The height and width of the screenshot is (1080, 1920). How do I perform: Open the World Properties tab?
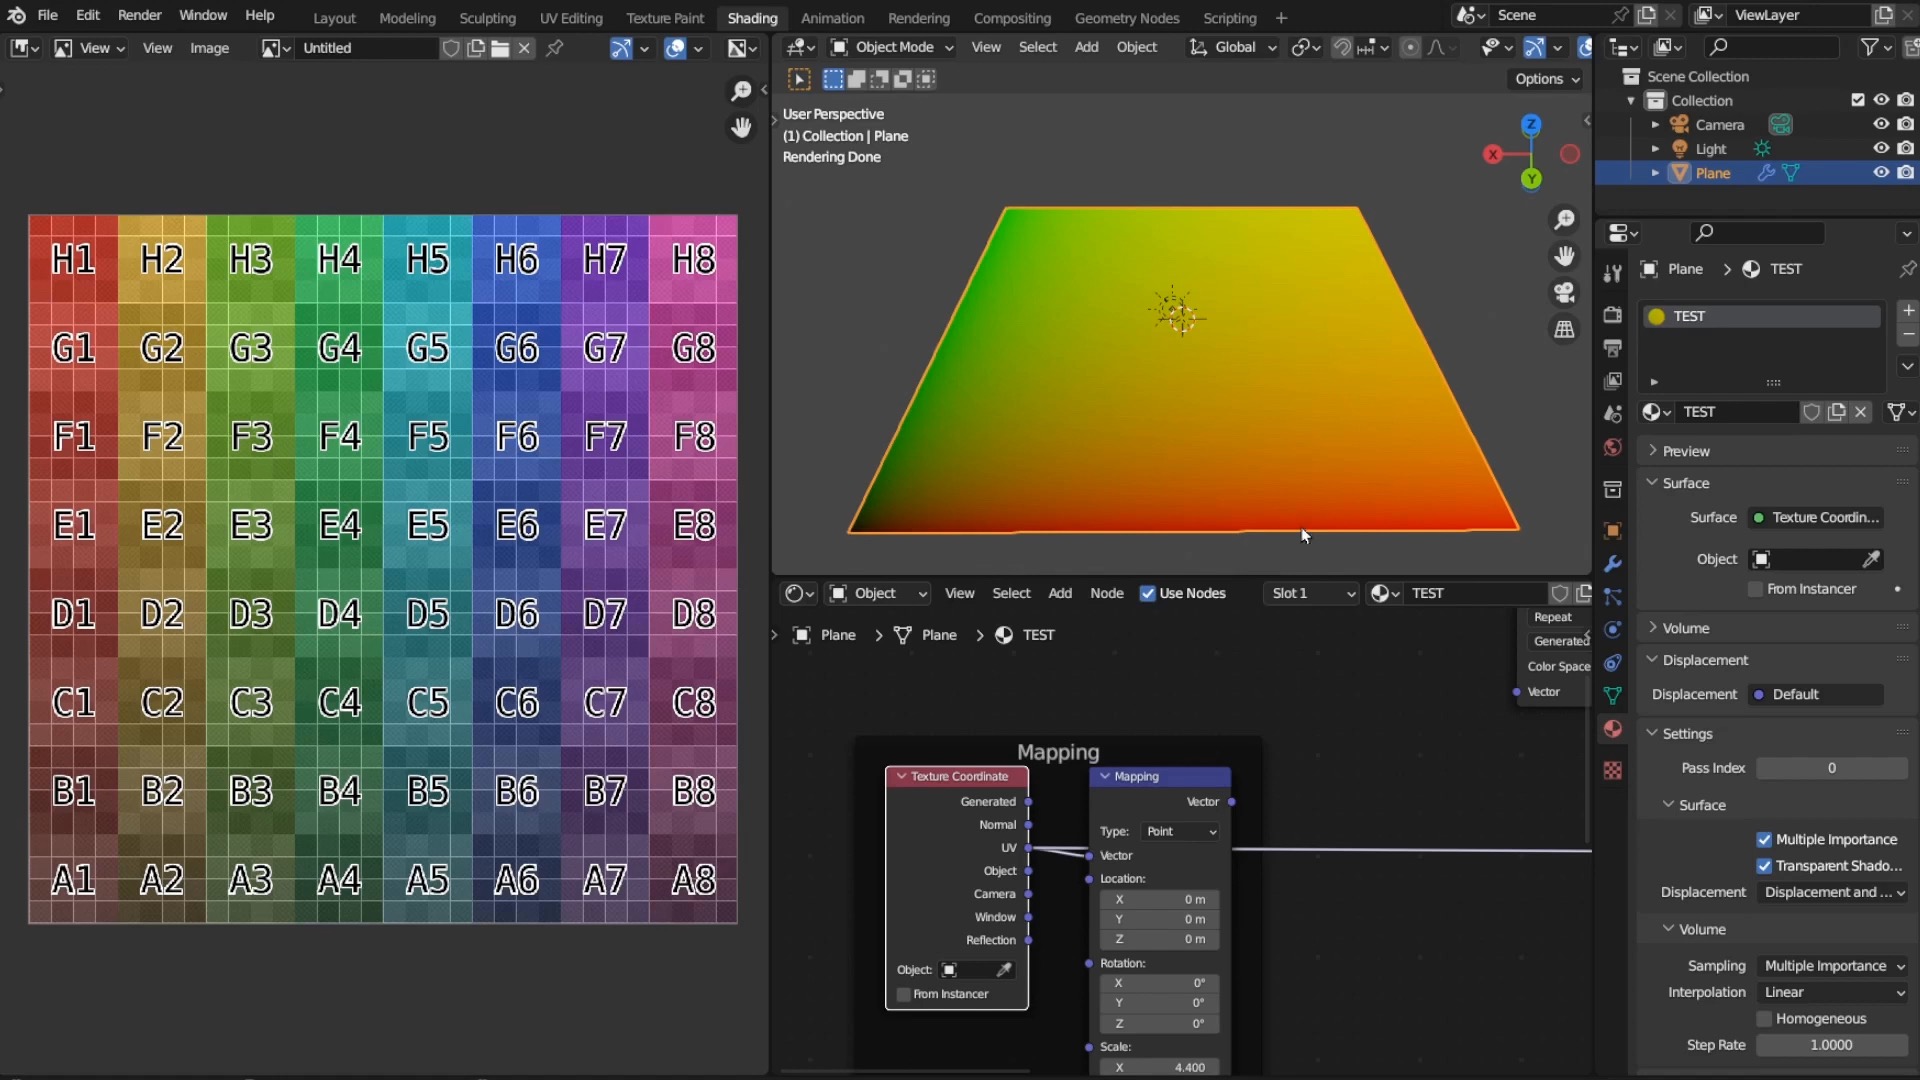(1613, 448)
